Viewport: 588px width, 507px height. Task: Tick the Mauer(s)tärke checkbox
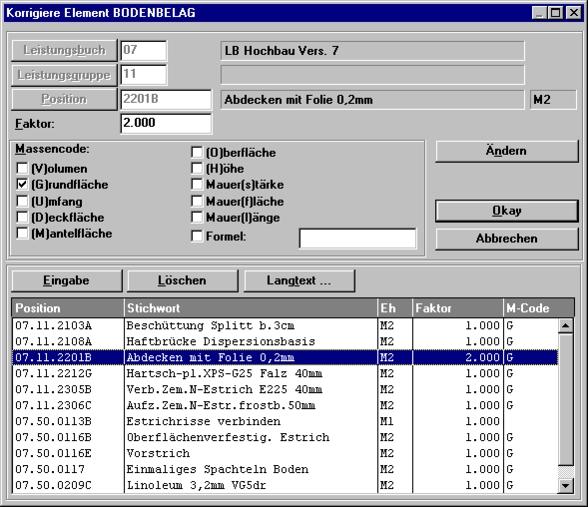pos(196,184)
